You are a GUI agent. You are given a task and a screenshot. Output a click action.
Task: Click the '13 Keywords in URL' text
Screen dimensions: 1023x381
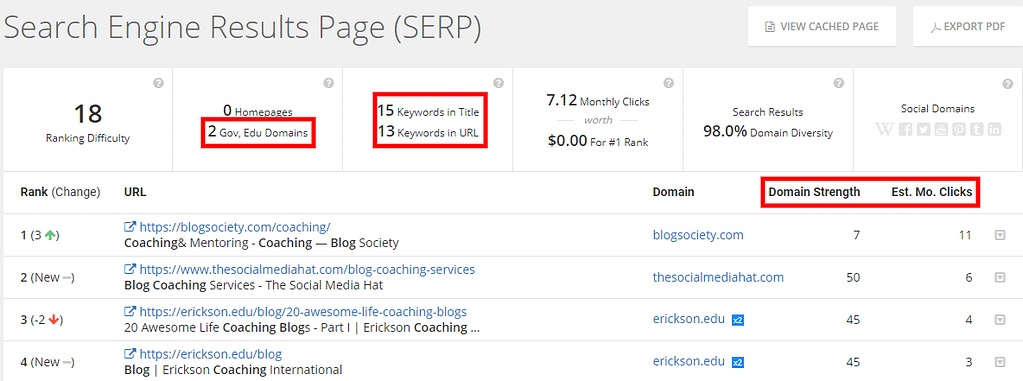click(x=428, y=132)
